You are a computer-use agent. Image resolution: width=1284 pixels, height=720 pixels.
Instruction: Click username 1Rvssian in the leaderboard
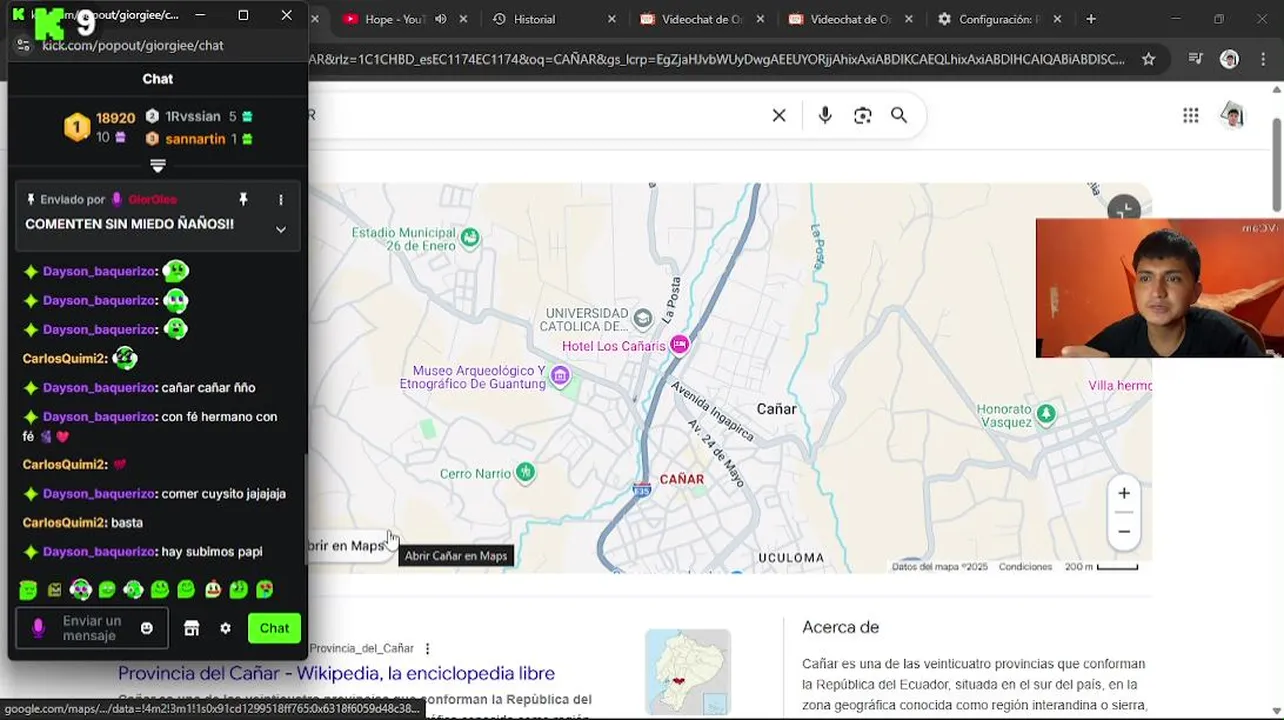[193, 117]
